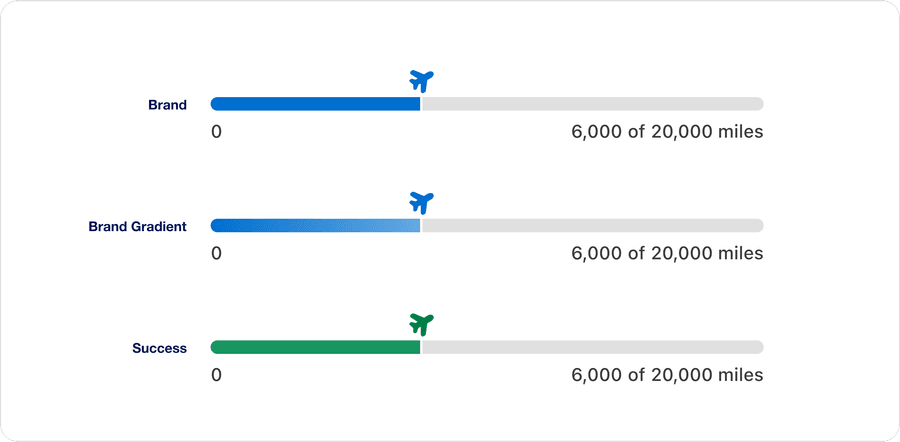The height and width of the screenshot is (442, 900).
Task: Click the green airplane icon above Success bar
Action: 422,324
